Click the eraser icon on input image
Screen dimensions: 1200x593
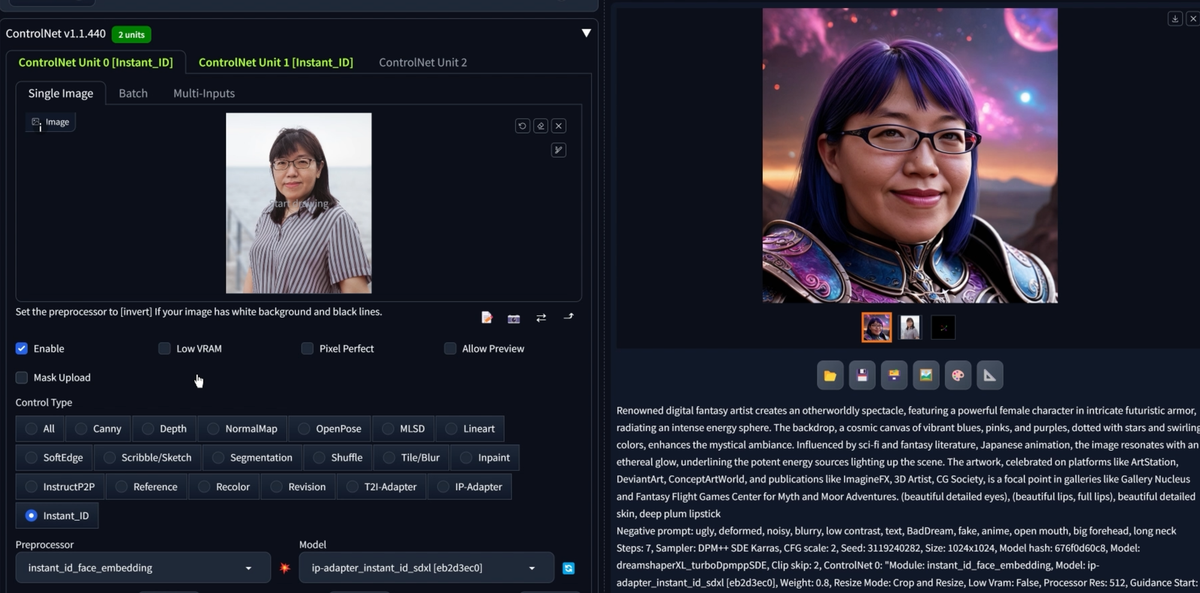point(540,125)
